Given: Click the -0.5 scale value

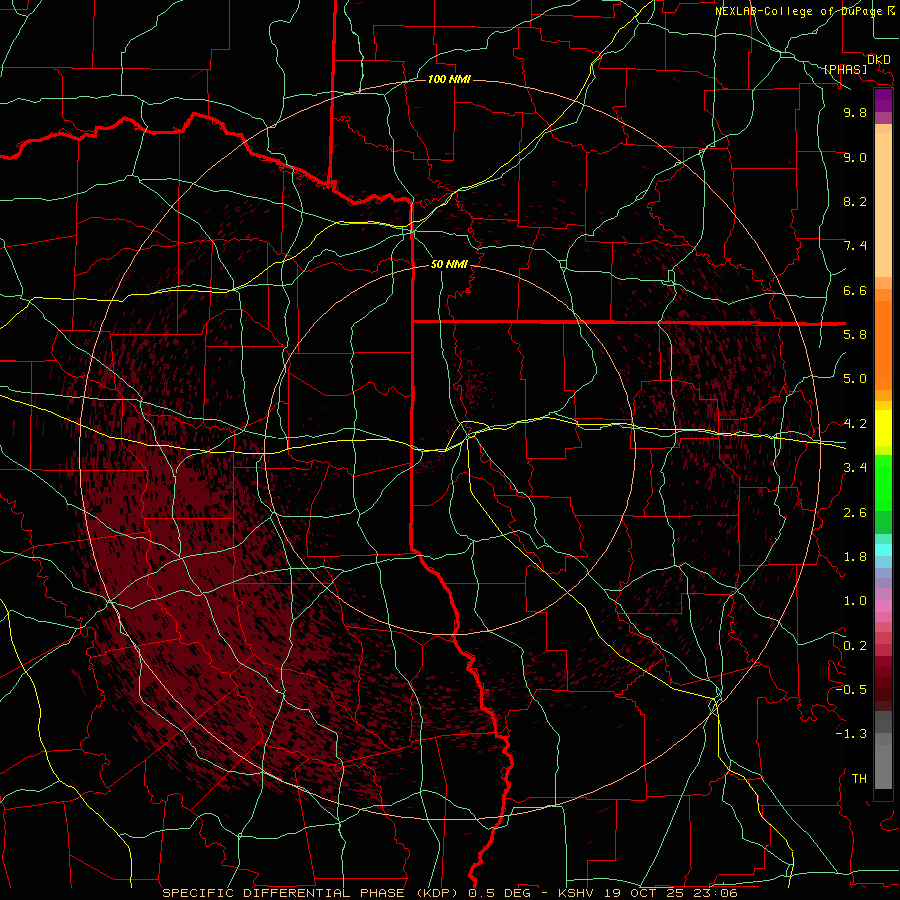Looking at the screenshot, I should pos(851,690).
